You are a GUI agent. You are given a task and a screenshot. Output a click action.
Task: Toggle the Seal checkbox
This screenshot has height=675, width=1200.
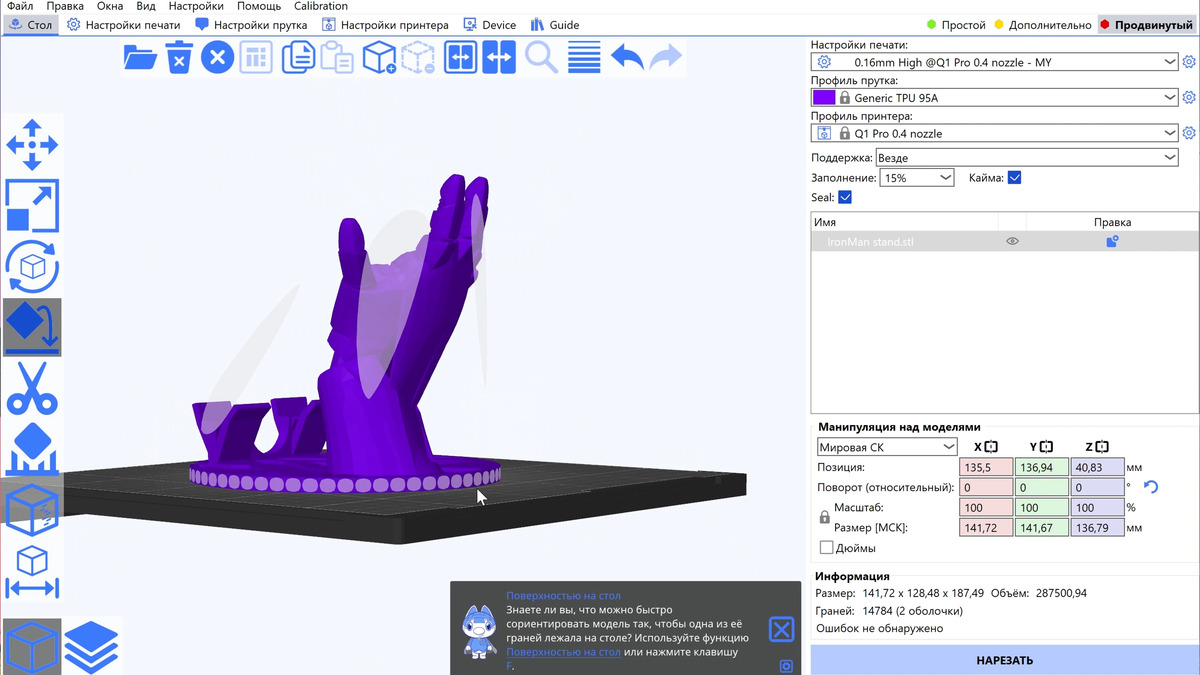tap(845, 198)
